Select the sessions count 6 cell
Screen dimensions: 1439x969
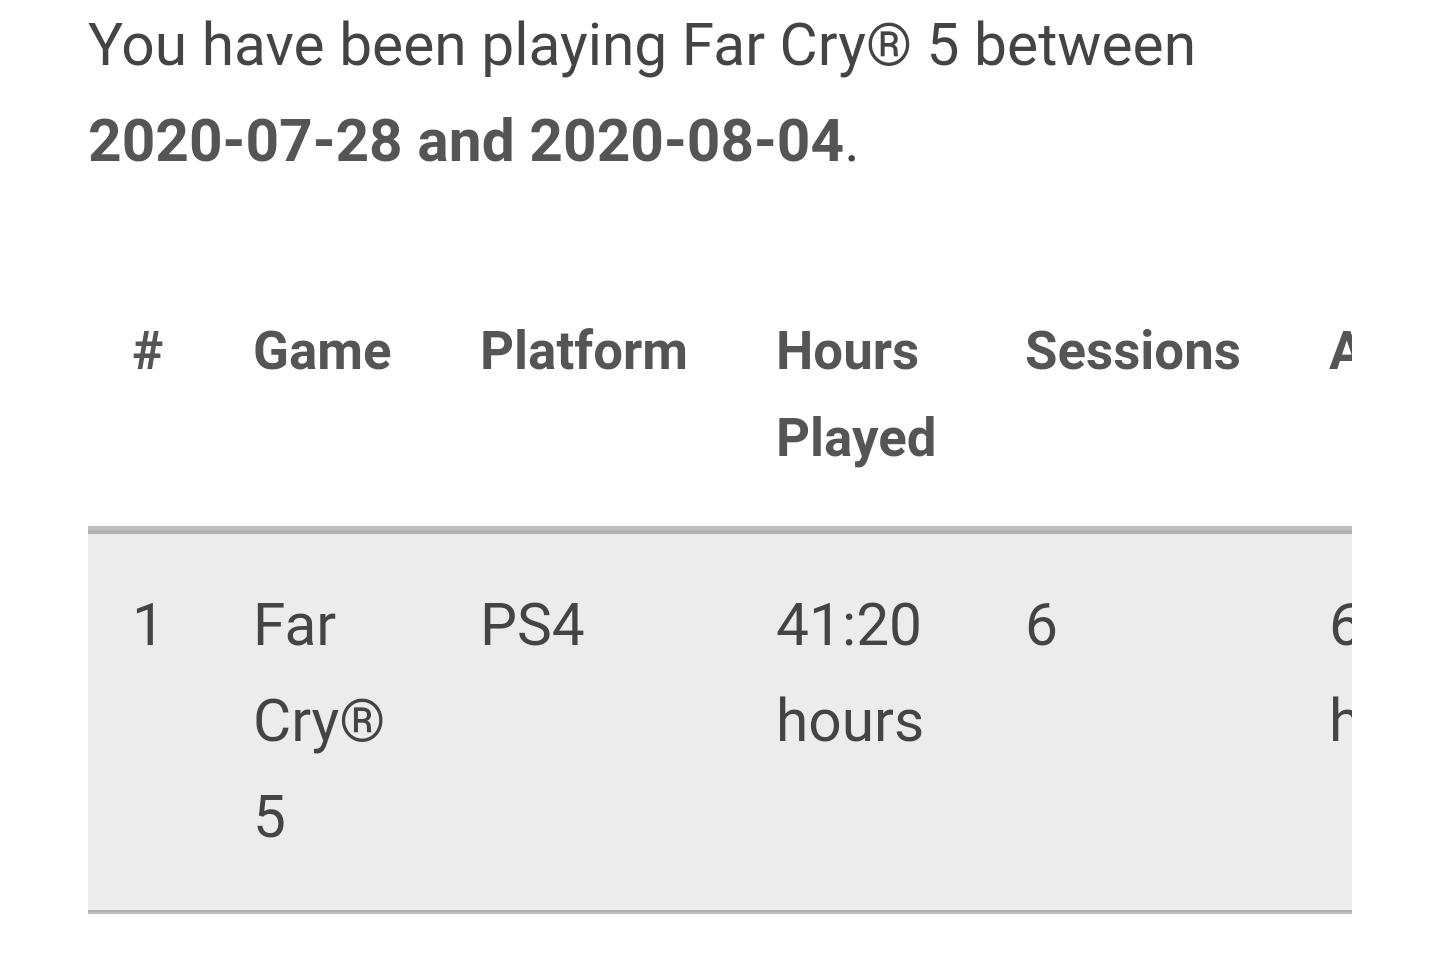point(1041,625)
